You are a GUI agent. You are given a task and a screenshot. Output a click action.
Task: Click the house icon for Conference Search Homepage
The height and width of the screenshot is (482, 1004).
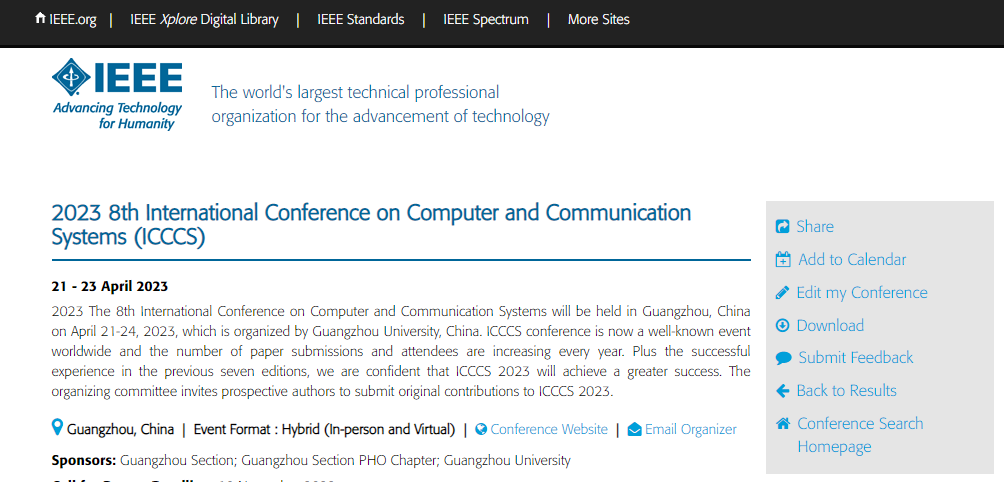pyautogui.click(x=782, y=423)
